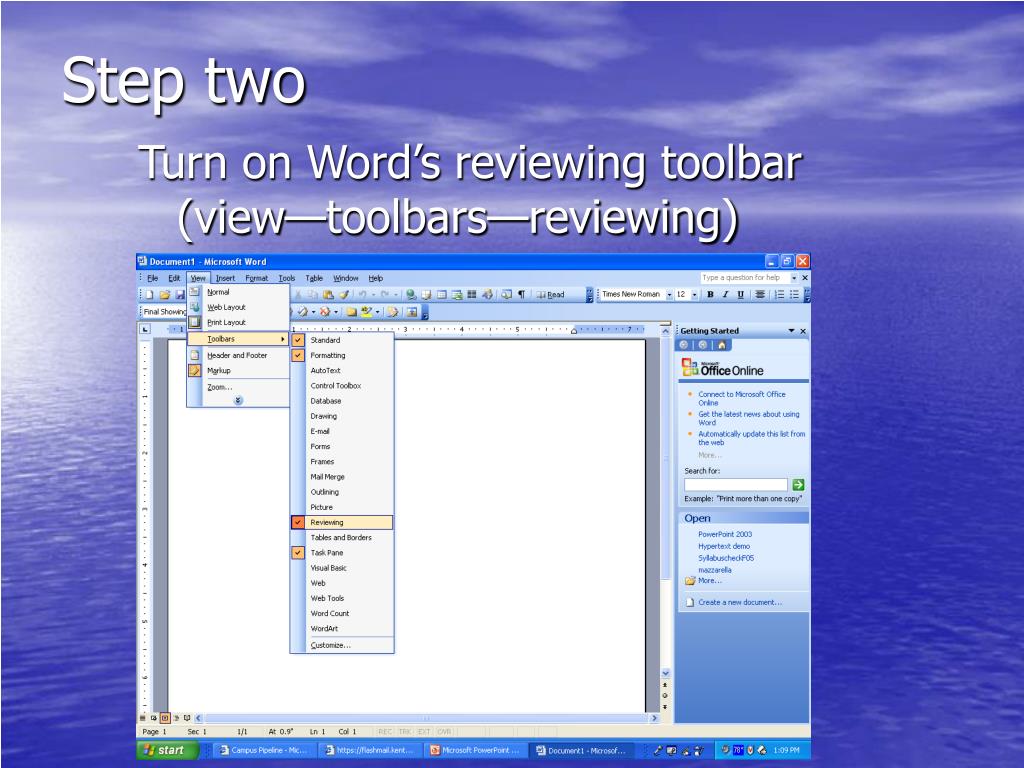Open PowerPoint 2003 recent file link
The image size is (1024, 768).
pyautogui.click(x=725, y=534)
